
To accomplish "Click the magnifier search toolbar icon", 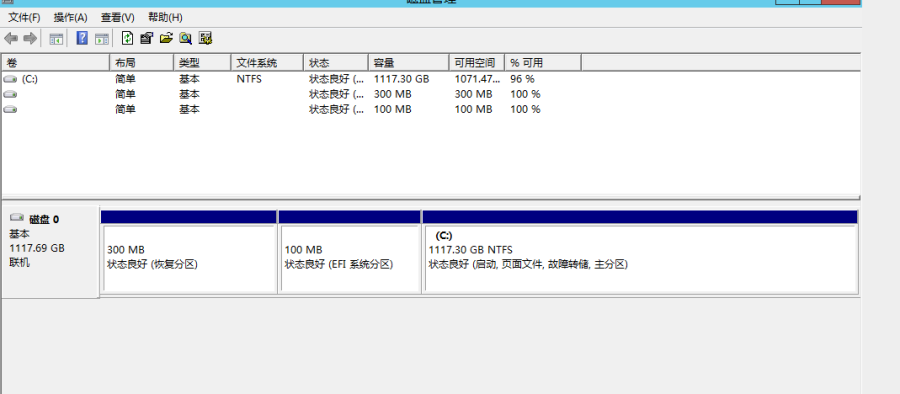I will [x=185, y=39].
